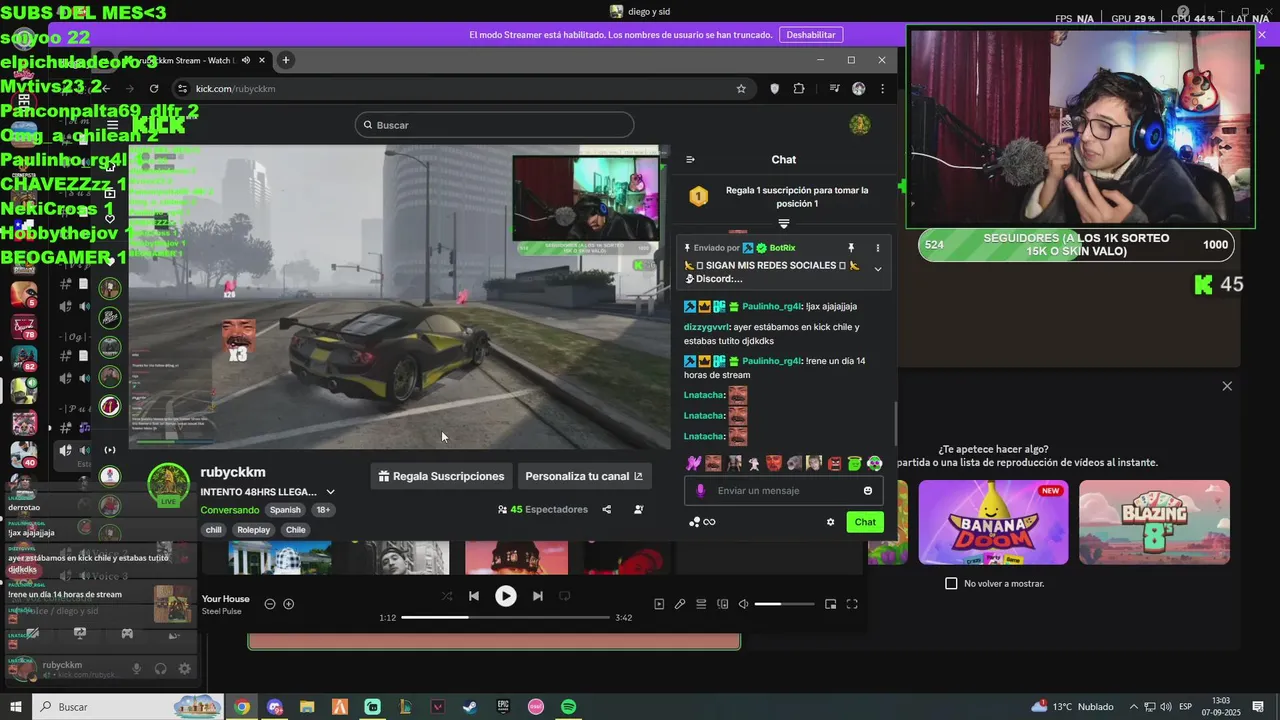The image size is (1280, 720).
Task: Open the Blazing 8s game card
Action: [1154, 522]
